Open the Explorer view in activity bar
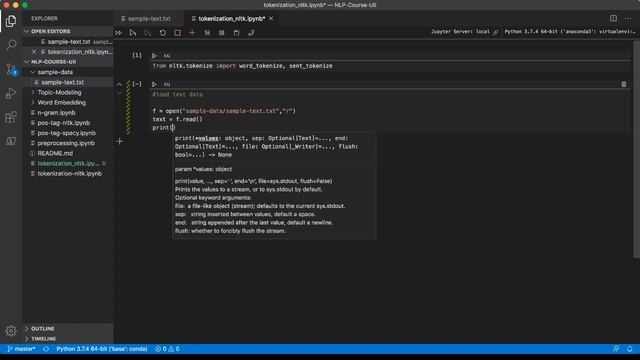 coord(11,21)
